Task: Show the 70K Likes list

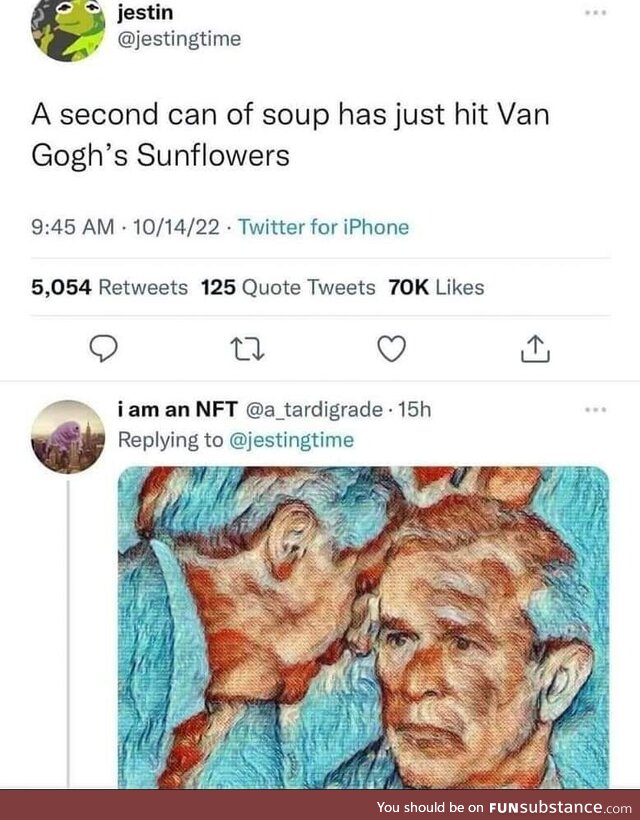Action: tap(435, 288)
